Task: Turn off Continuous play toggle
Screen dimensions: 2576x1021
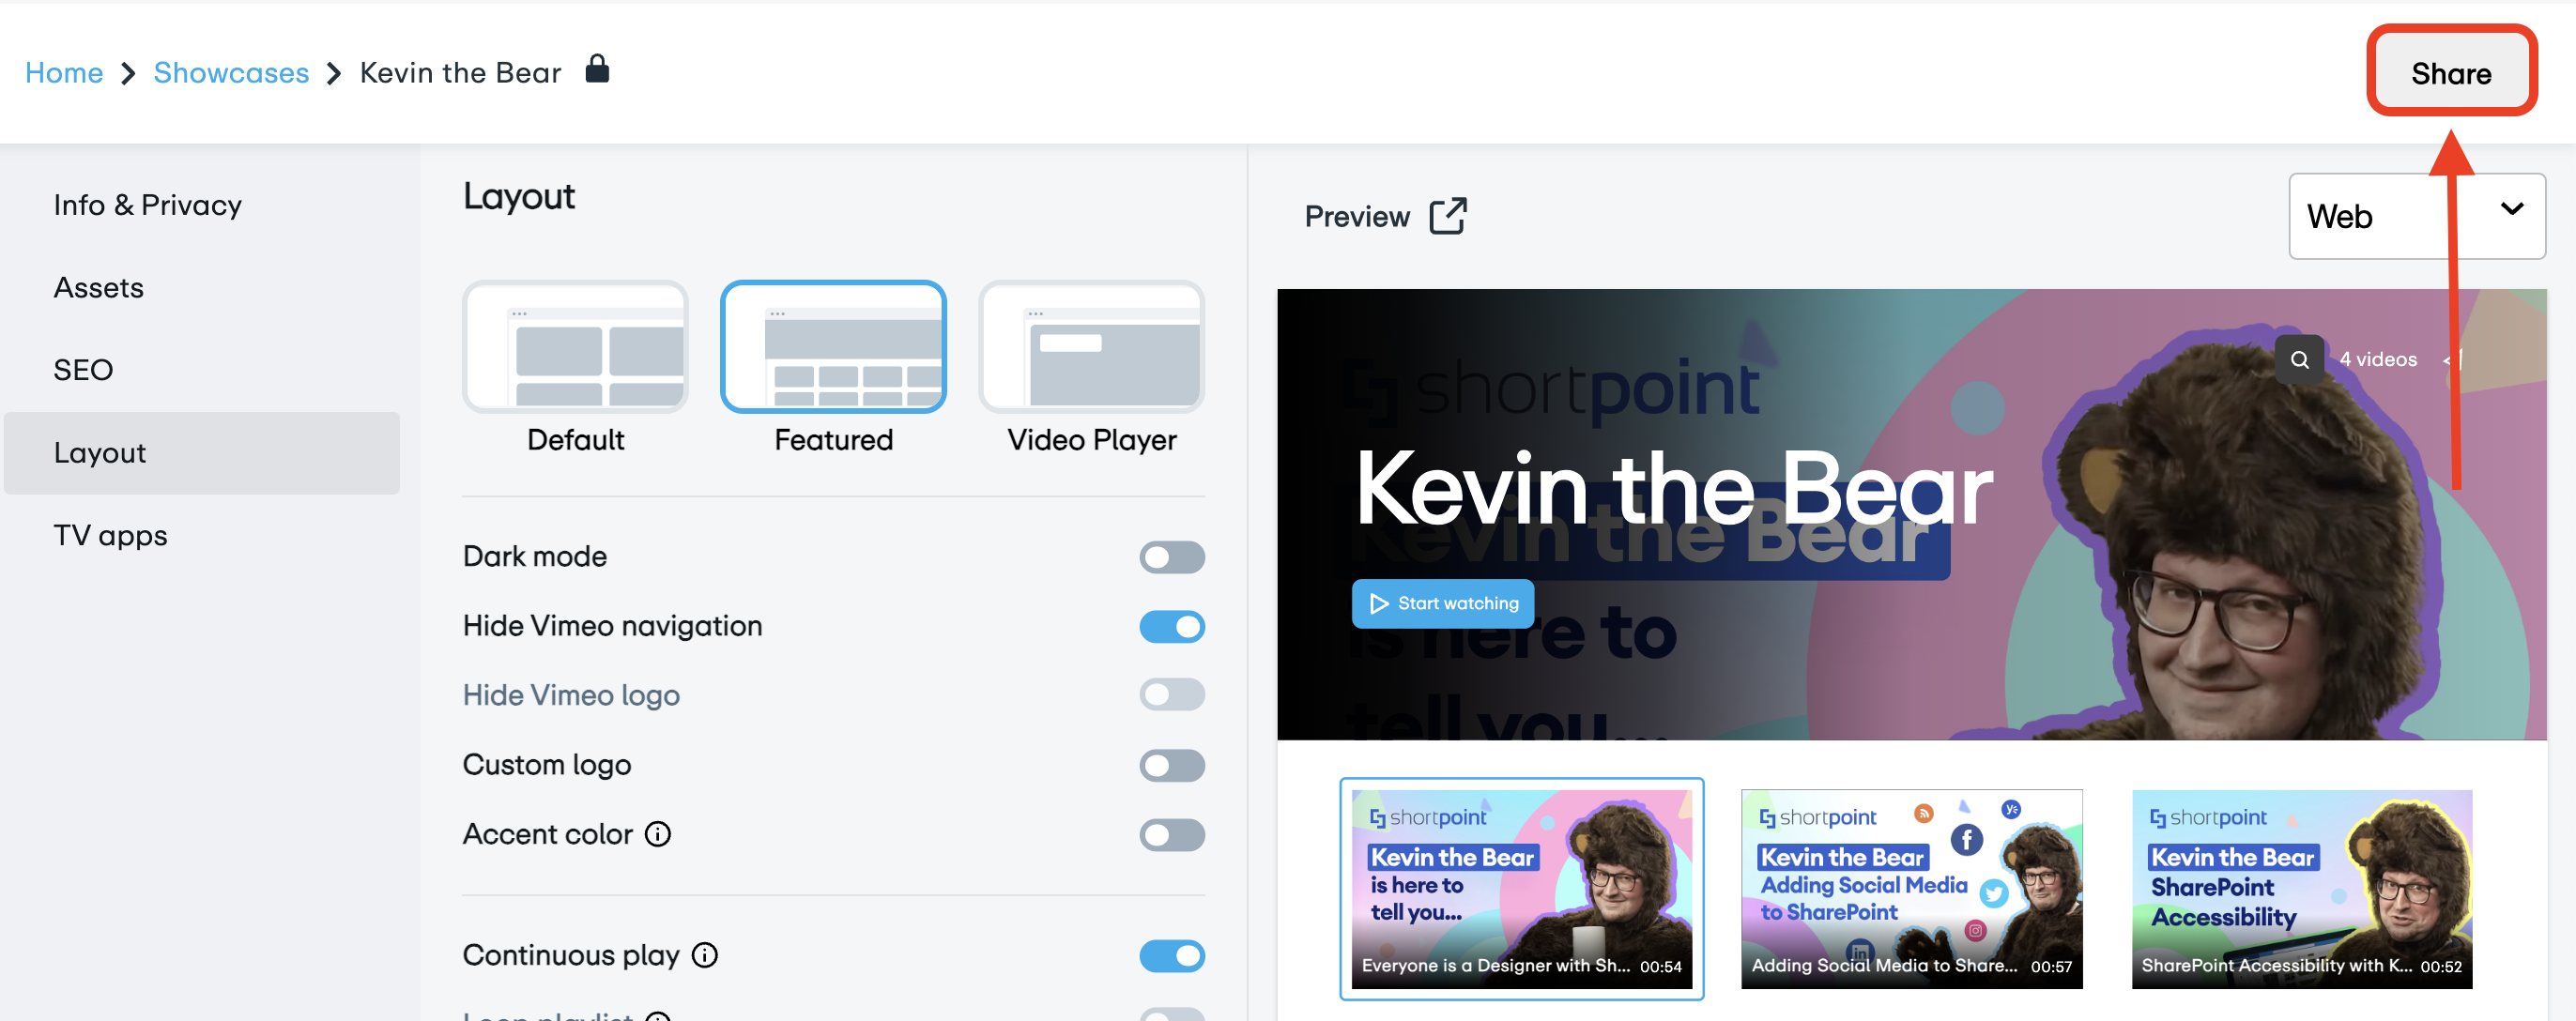Action: 1171,955
